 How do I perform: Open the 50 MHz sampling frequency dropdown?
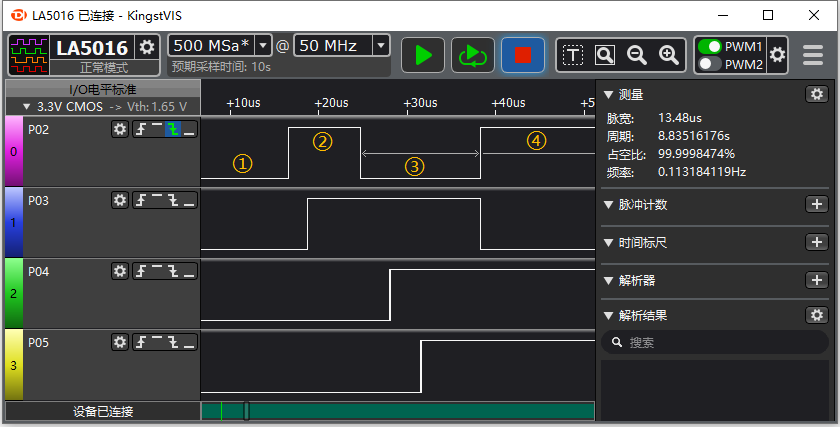(x=380, y=45)
